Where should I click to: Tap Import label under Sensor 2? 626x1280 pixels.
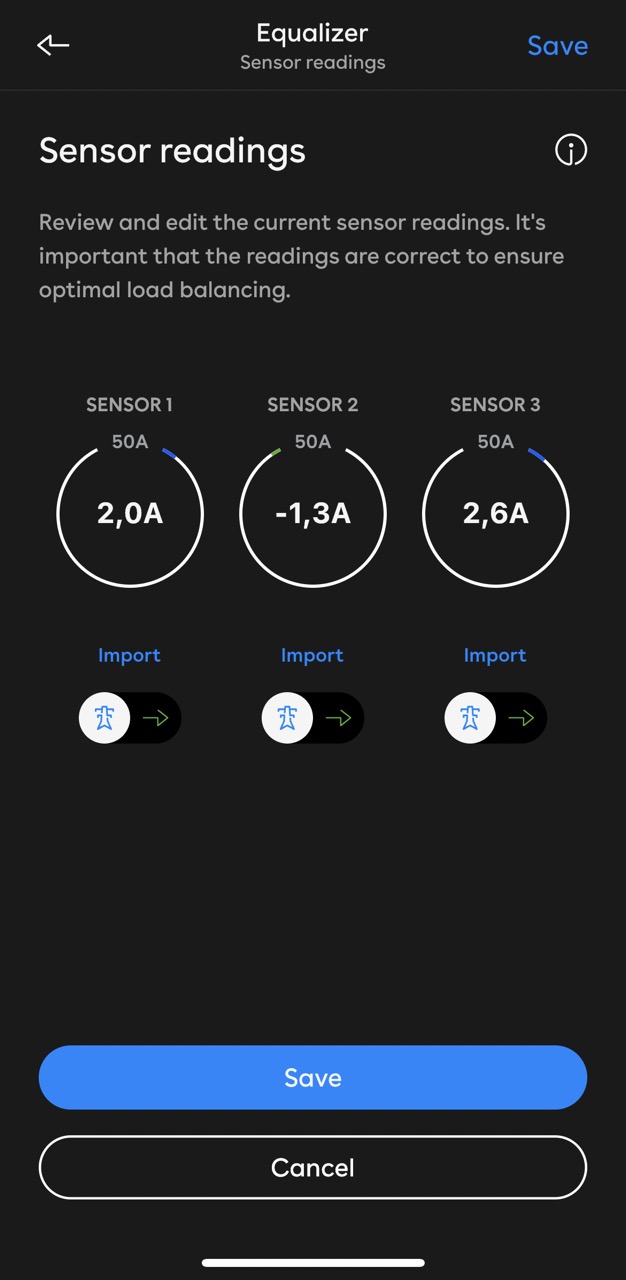312,656
